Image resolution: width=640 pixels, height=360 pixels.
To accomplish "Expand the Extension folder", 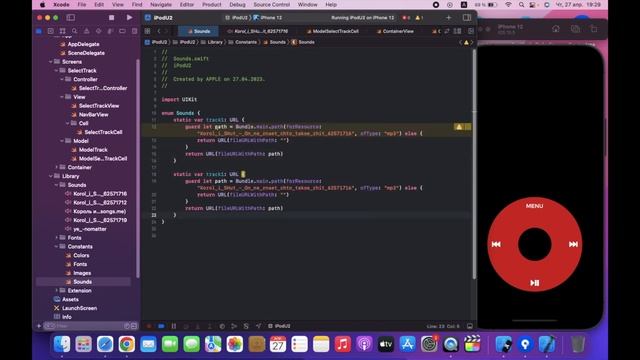I will coord(57,291).
